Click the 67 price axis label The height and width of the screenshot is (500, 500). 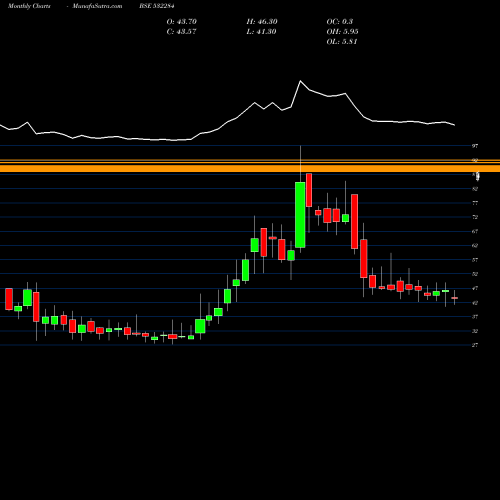tap(475, 231)
